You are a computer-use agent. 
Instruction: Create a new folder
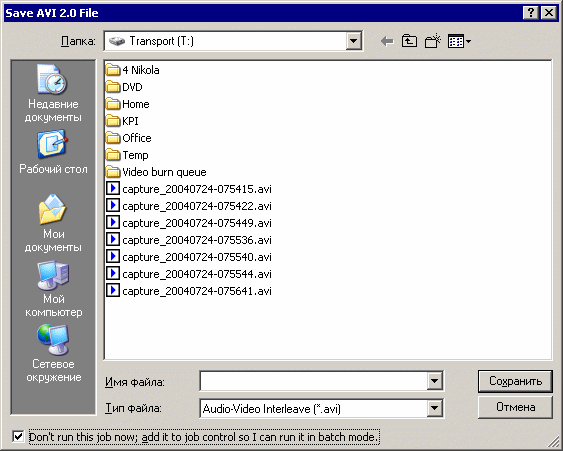point(432,41)
